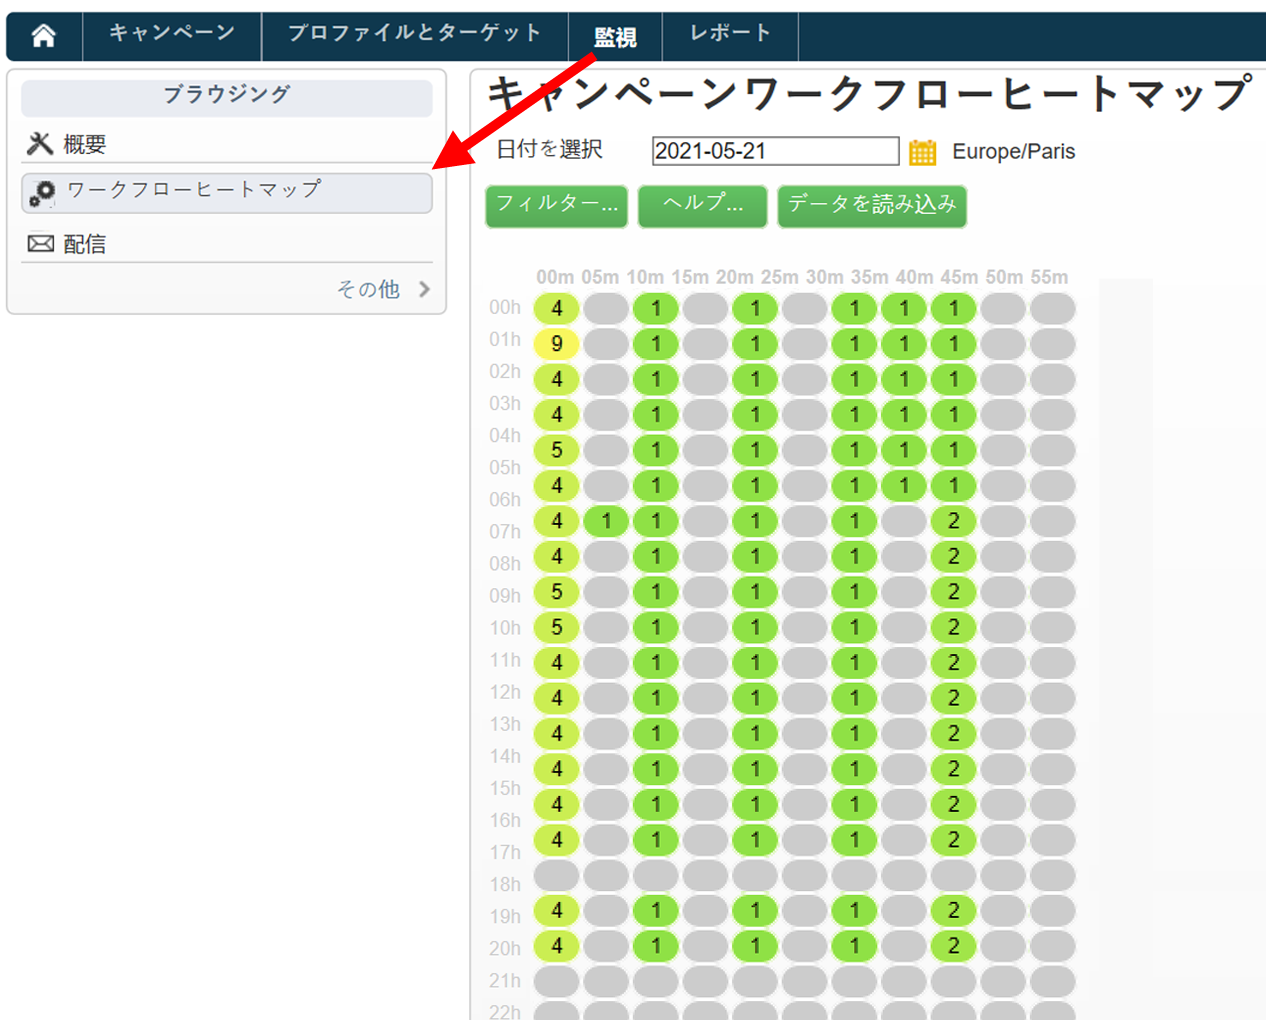Click the yellow cell with 9 at 01h
The width and height of the screenshot is (1266, 1020).
click(x=556, y=344)
